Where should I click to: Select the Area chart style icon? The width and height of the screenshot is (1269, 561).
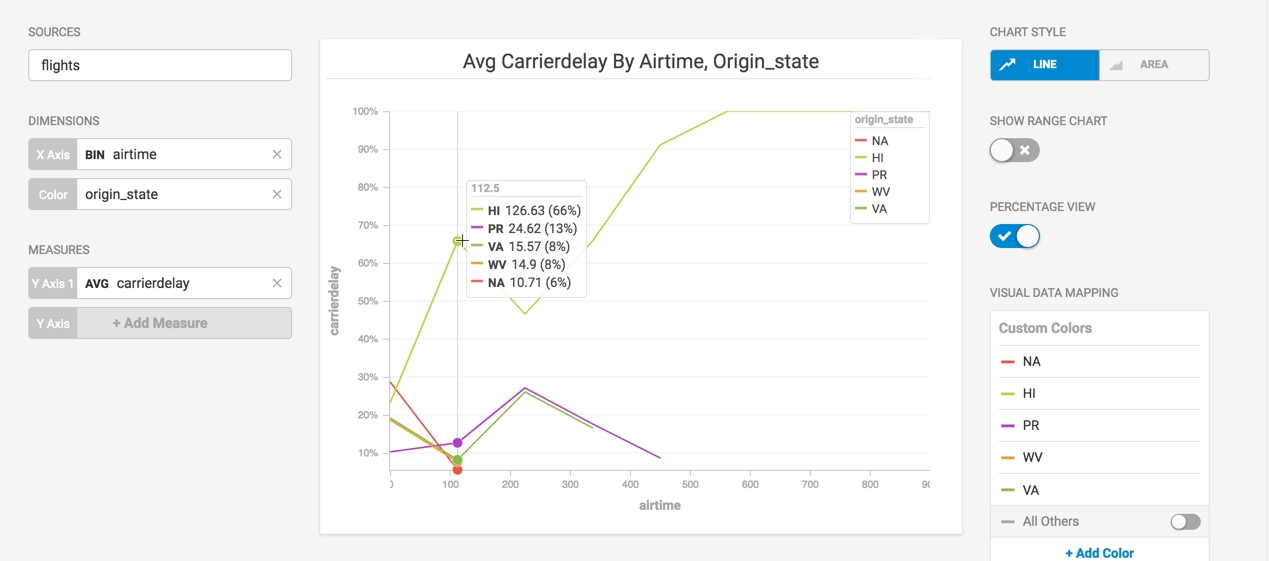tap(1117, 65)
